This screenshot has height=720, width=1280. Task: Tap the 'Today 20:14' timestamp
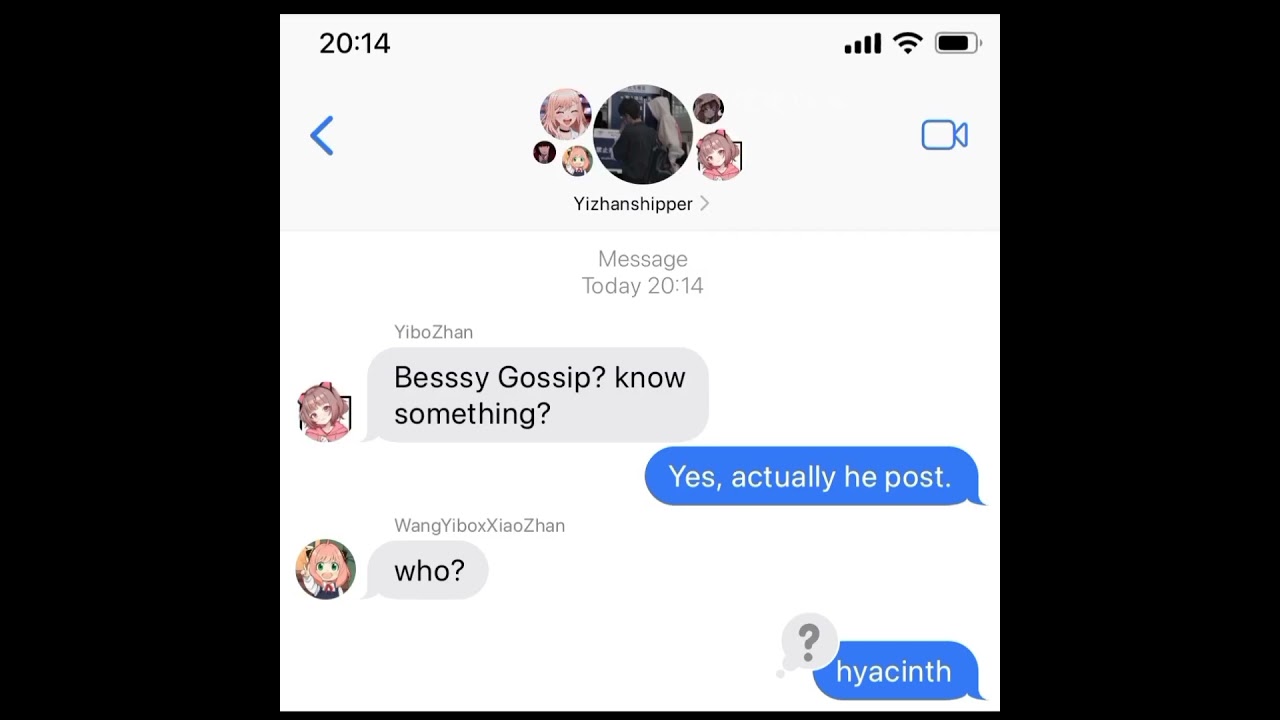pyautogui.click(x=642, y=286)
